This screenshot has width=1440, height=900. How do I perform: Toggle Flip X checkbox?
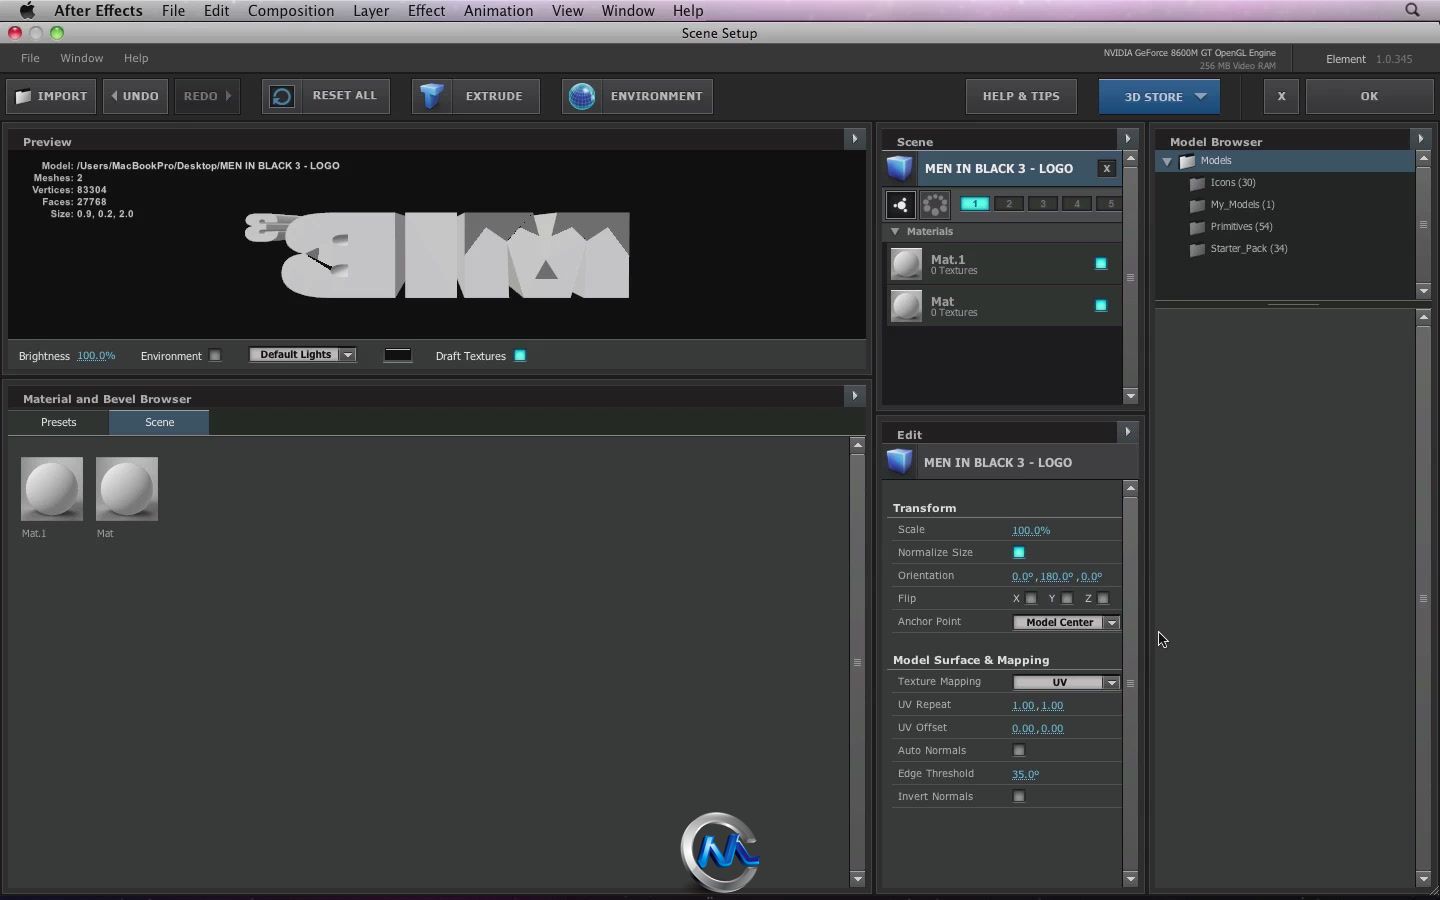pyautogui.click(x=1031, y=599)
